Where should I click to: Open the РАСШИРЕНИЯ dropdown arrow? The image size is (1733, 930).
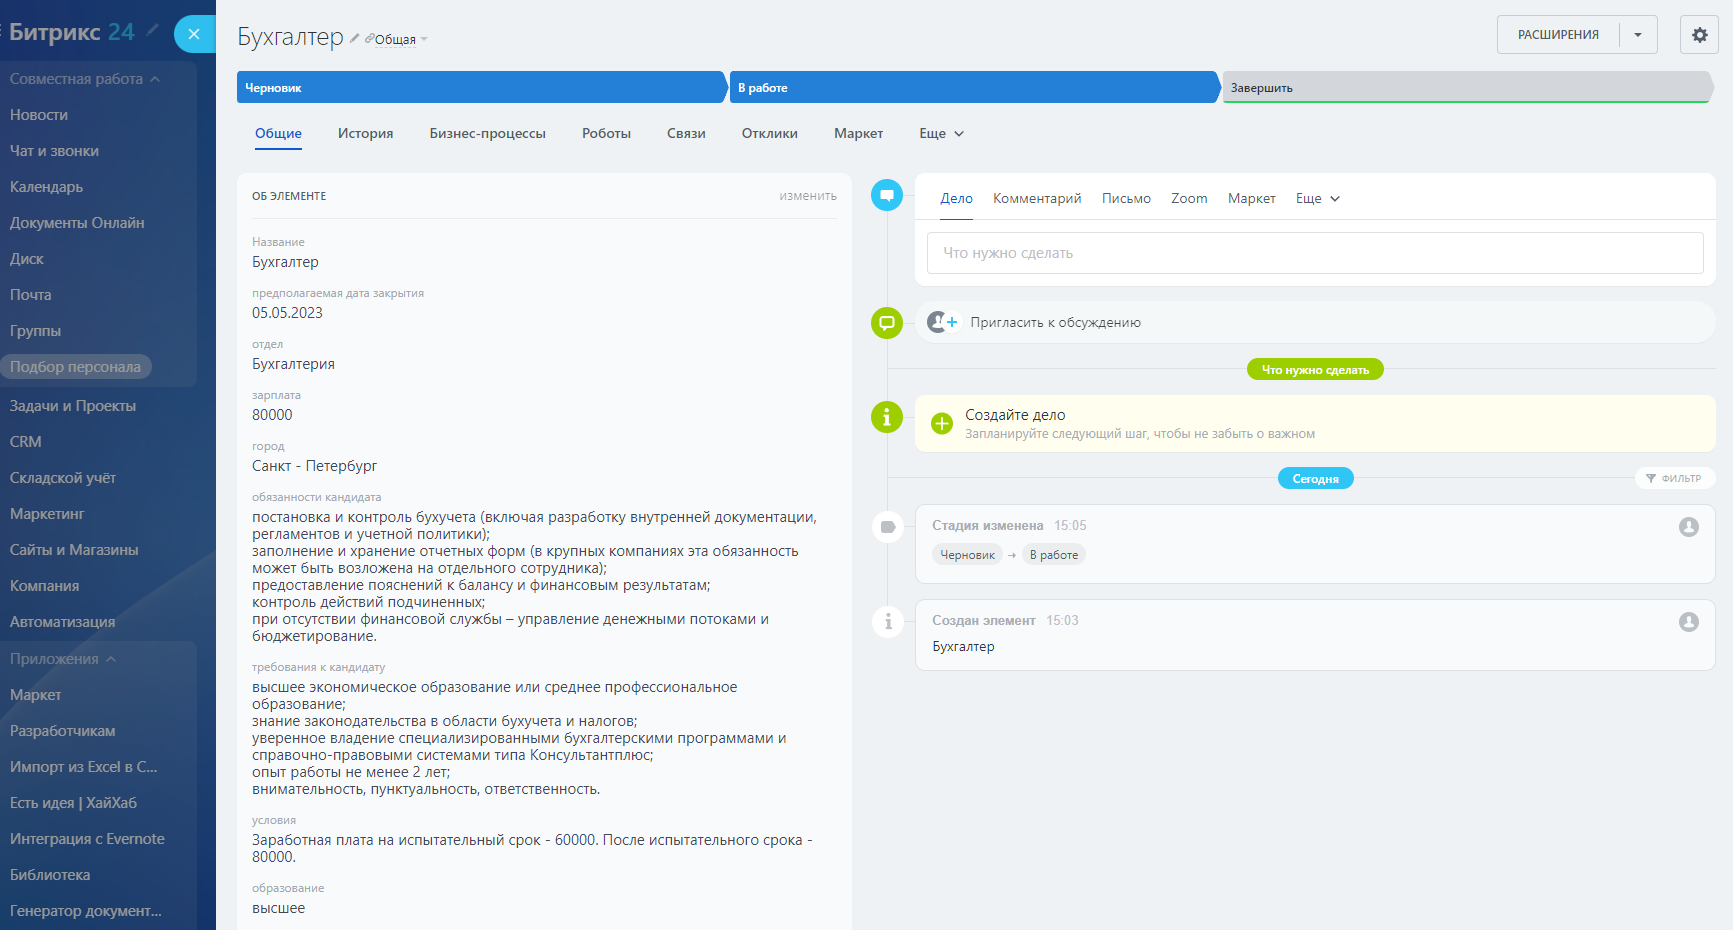1638,35
